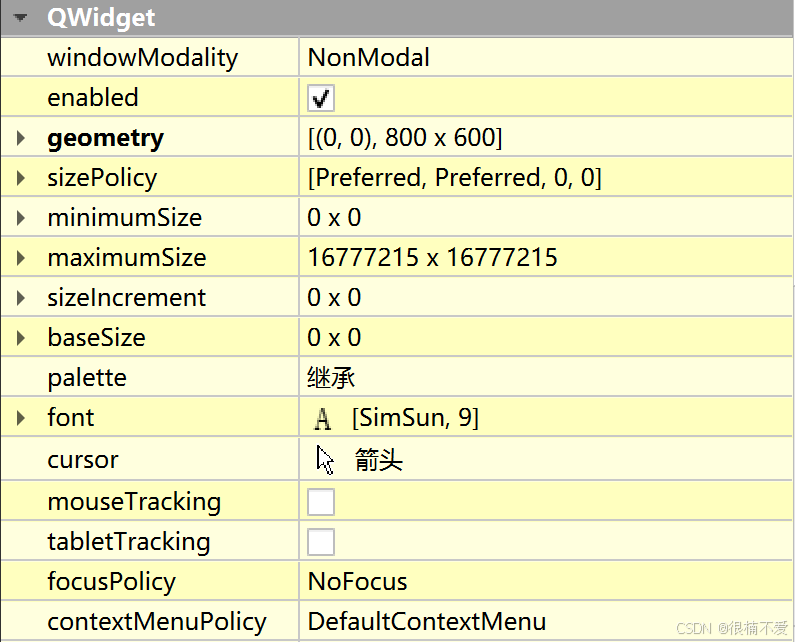Viewport: 795px width, 642px height.
Task: Expand the geometry property
Action: pos(21,138)
